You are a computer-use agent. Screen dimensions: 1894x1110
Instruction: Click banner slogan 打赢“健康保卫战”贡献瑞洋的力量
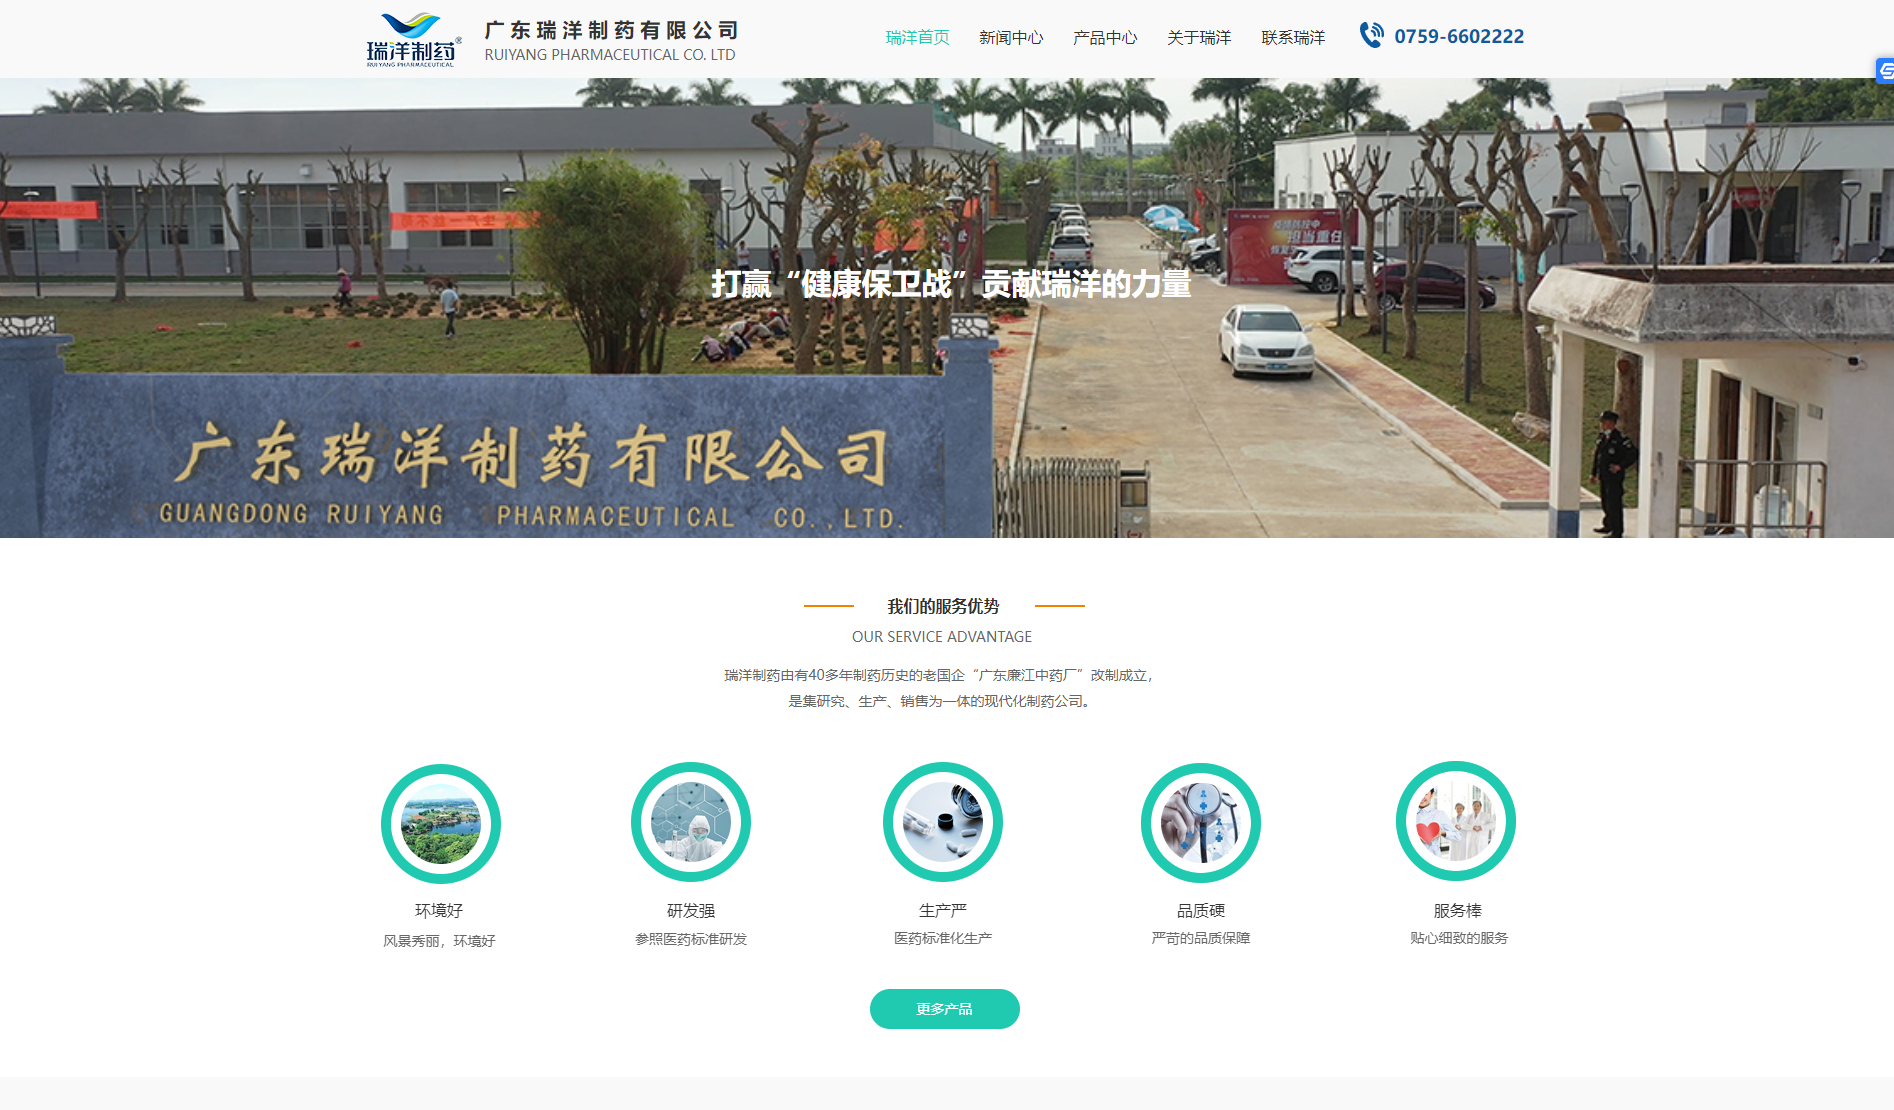click(951, 284)
